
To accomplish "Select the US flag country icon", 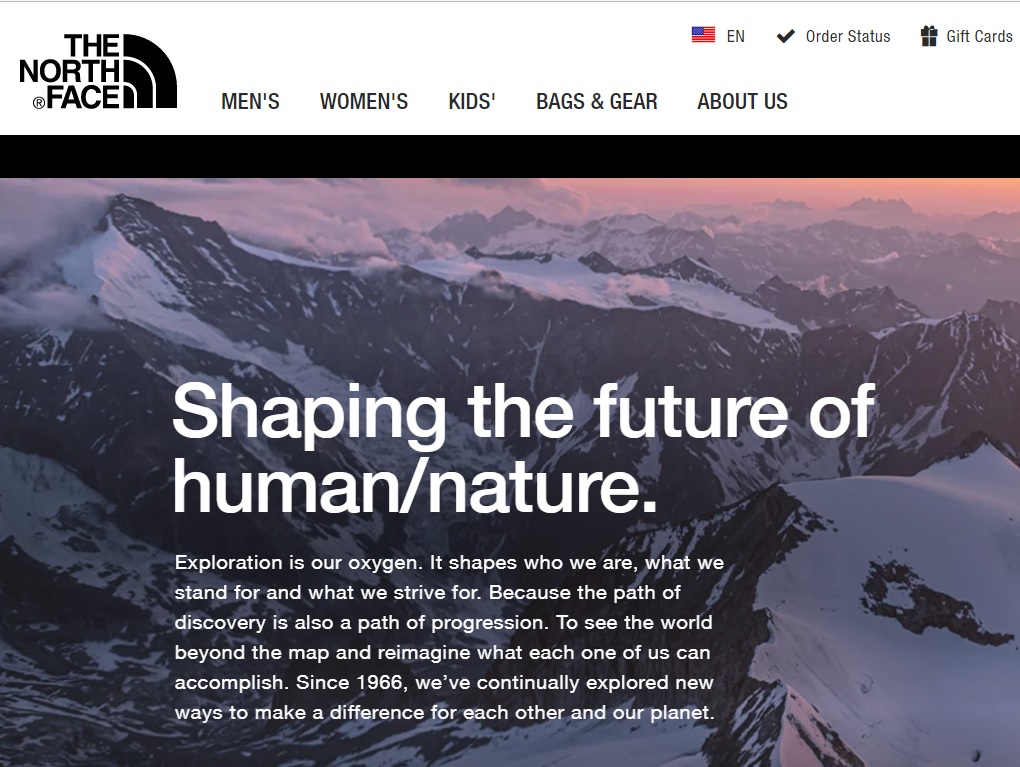I will click(703, 35).
